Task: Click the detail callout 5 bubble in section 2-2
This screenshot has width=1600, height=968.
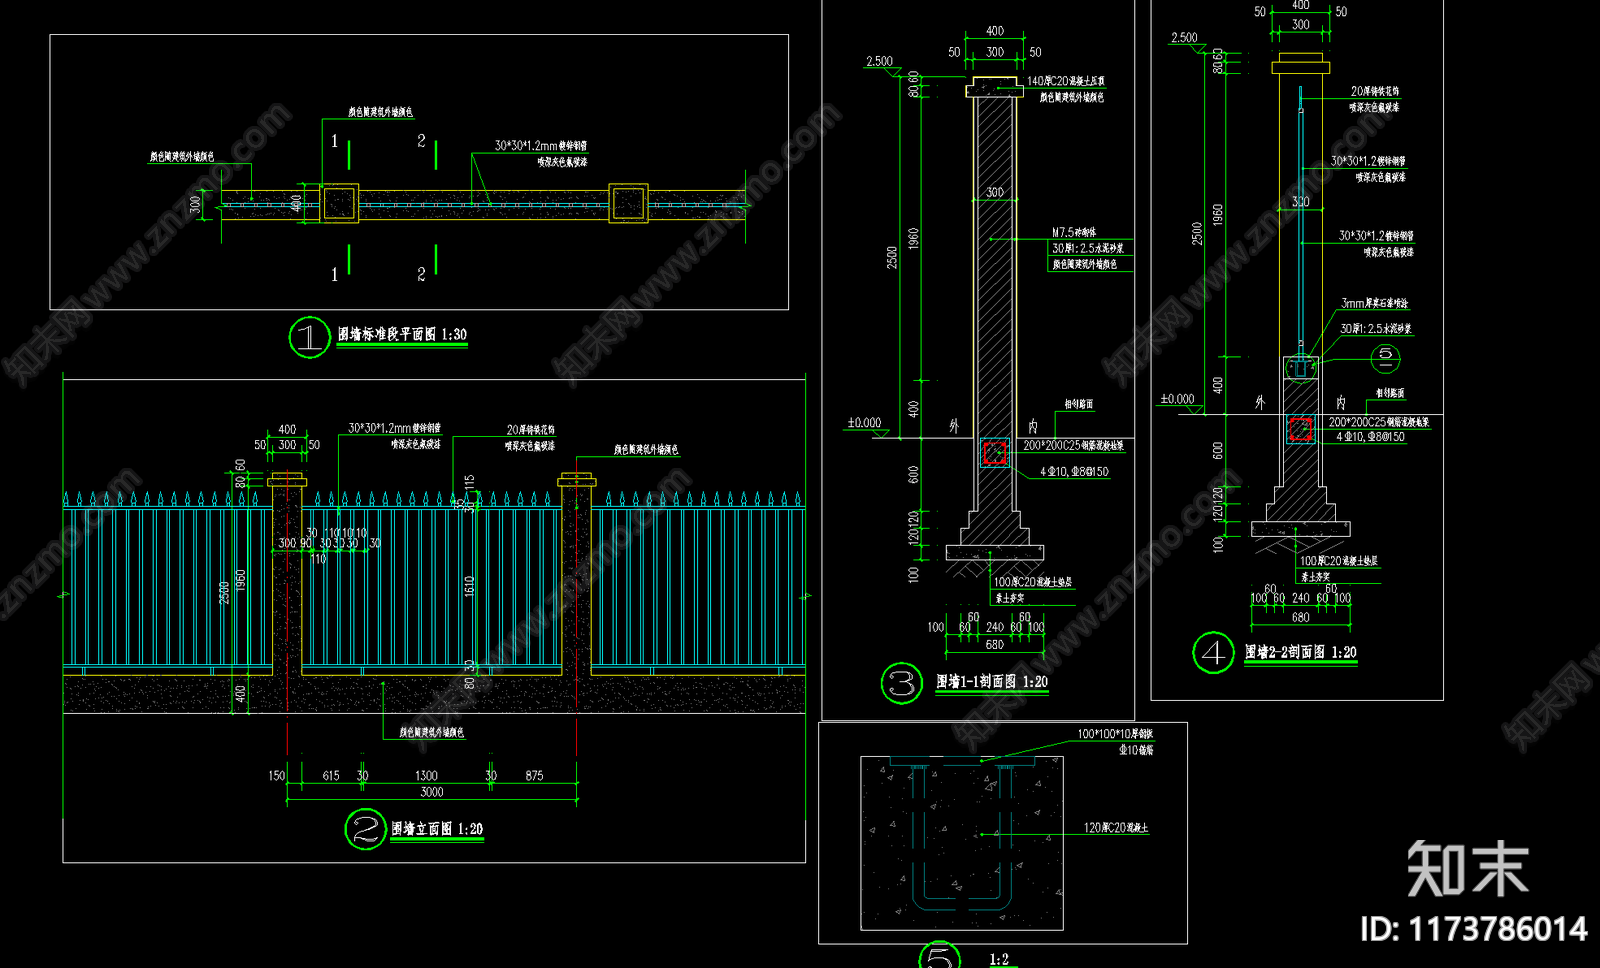Action: coord(1385,357)
